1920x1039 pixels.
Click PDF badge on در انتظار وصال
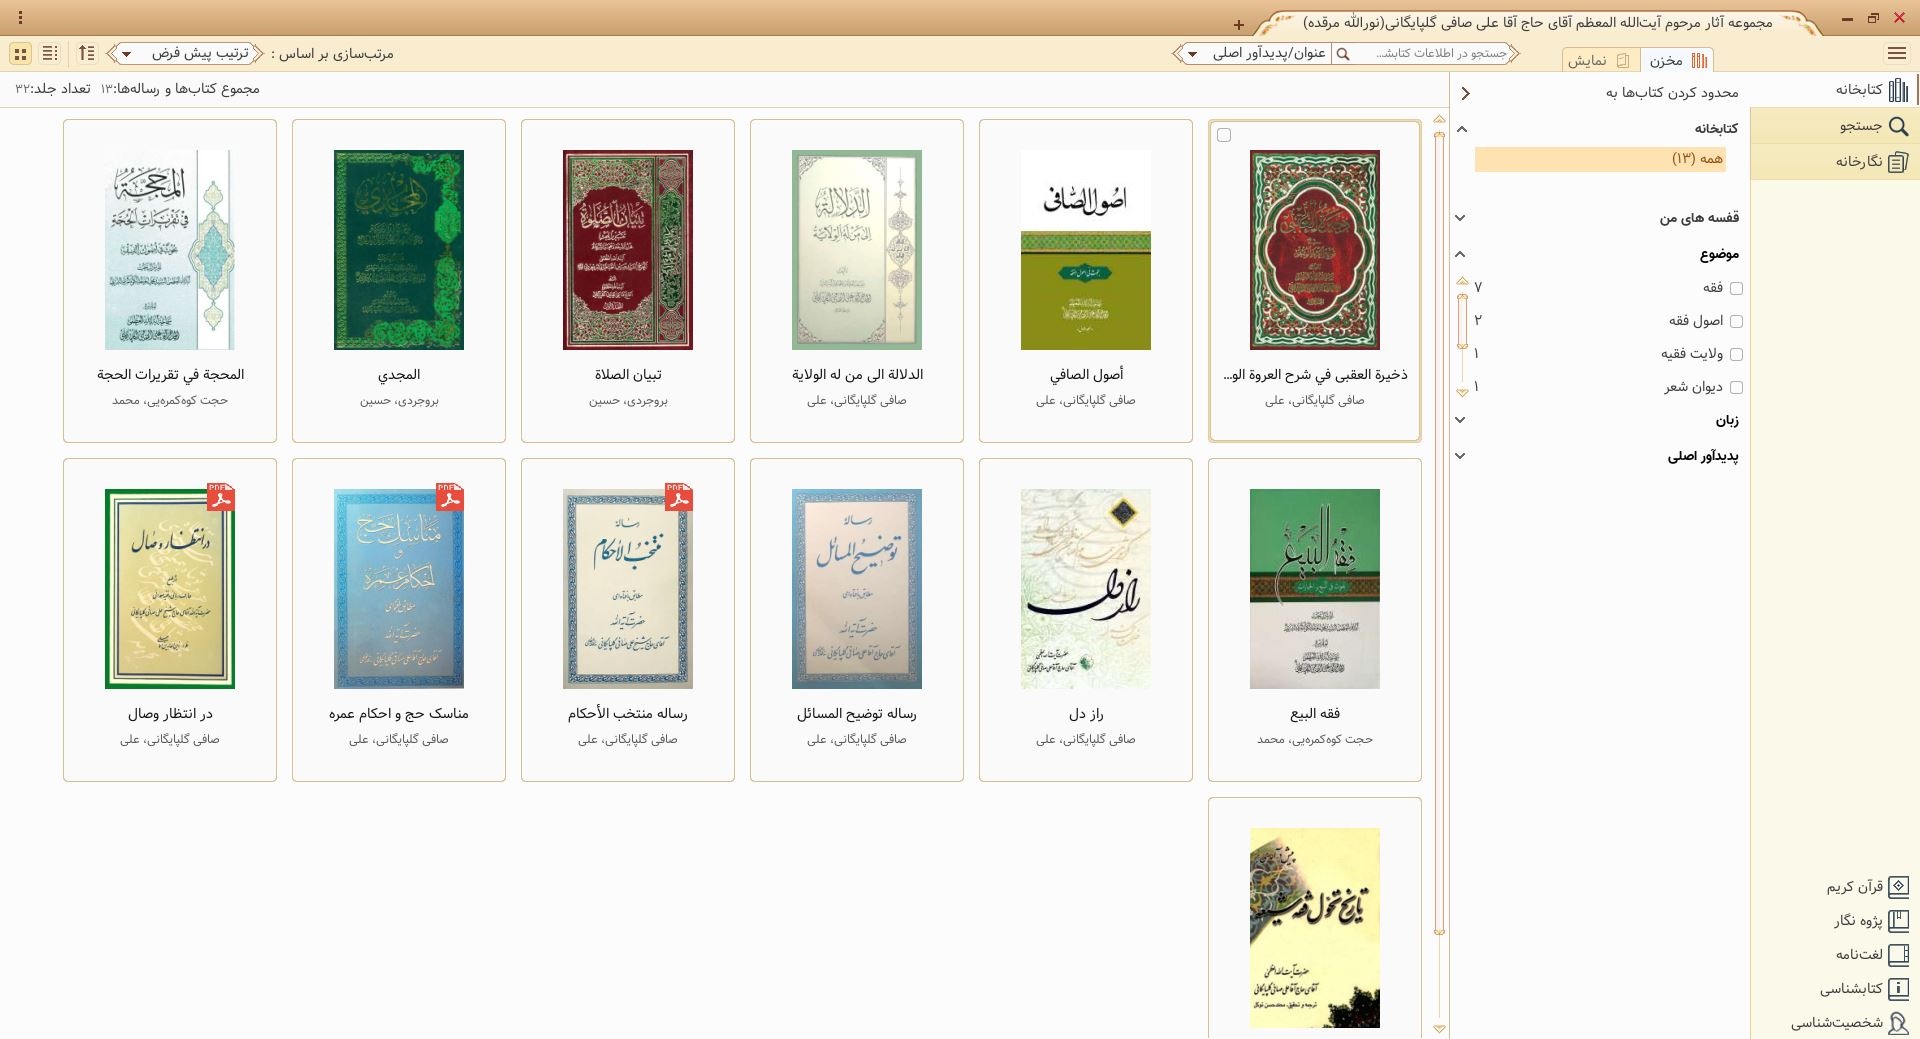[x=221, y=496]
